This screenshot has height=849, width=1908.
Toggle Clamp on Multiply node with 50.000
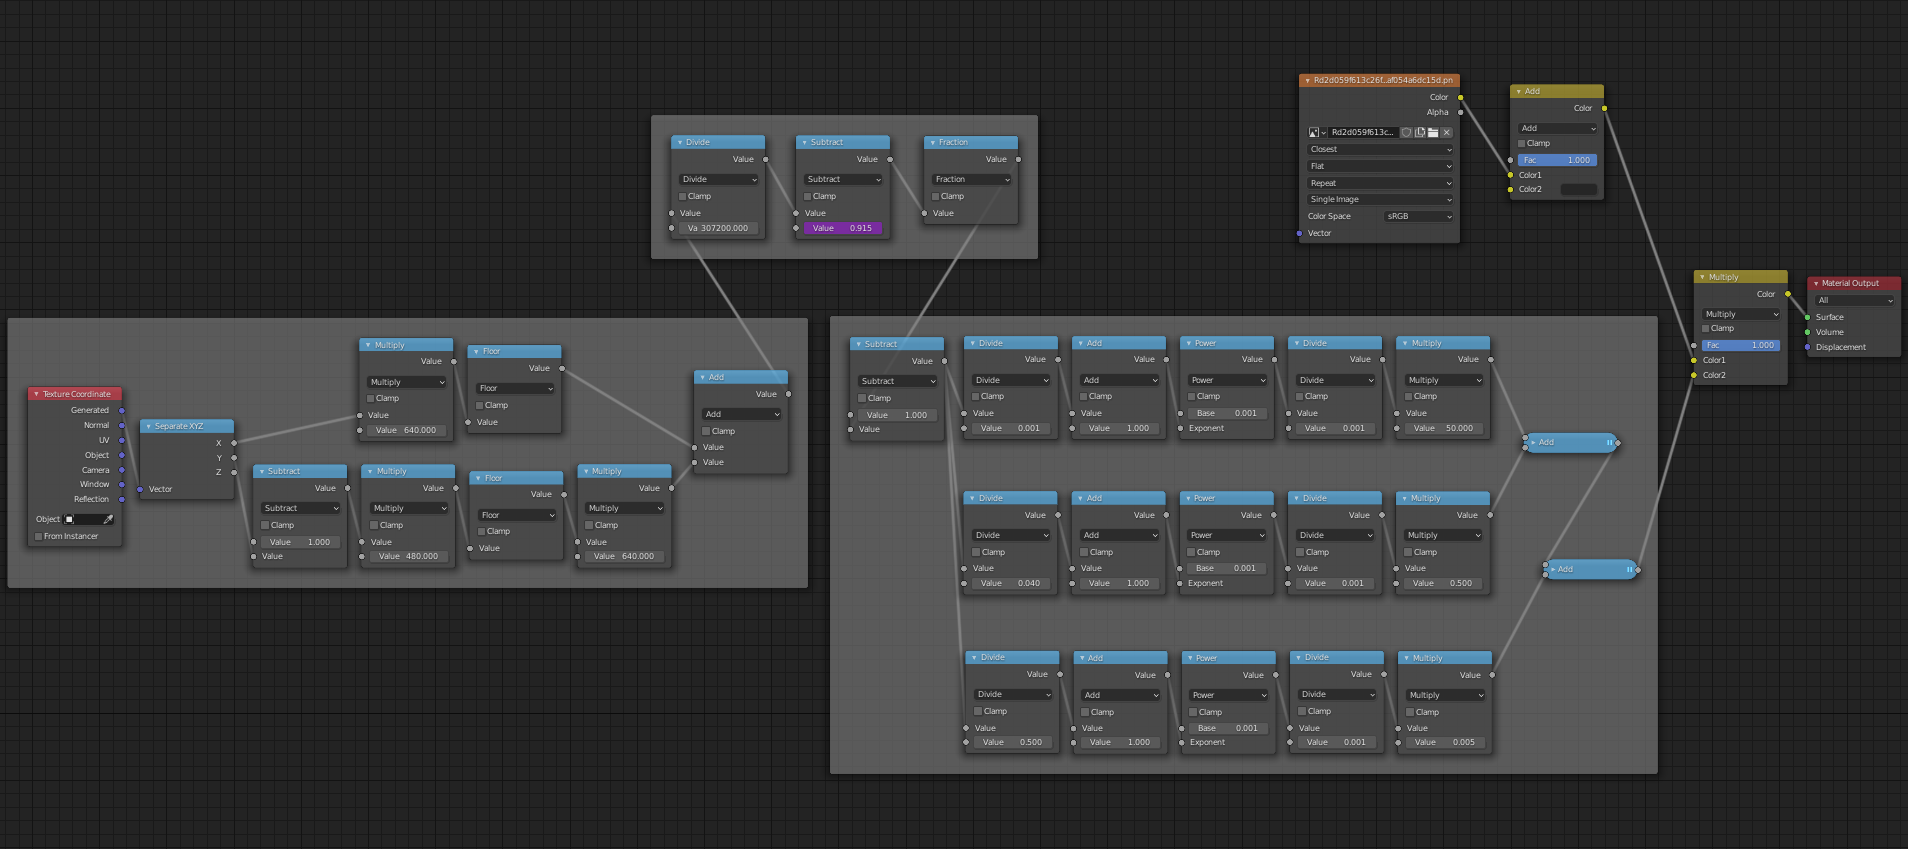(x=1409, y=396)
